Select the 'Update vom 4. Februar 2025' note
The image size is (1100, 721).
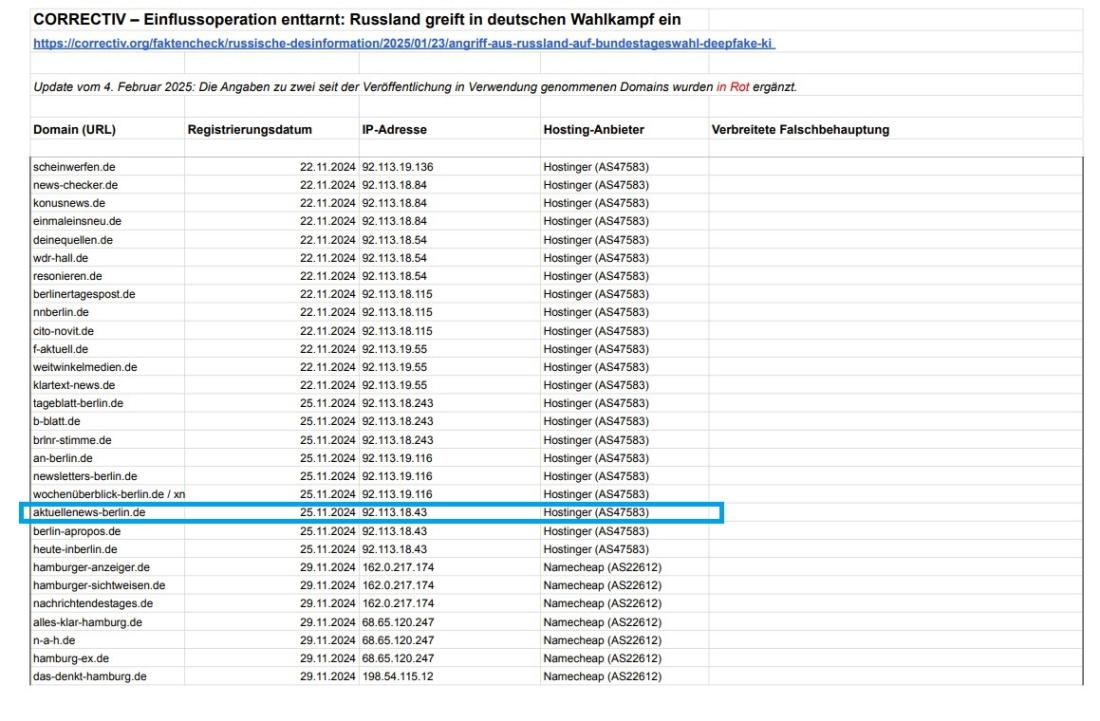415,87
